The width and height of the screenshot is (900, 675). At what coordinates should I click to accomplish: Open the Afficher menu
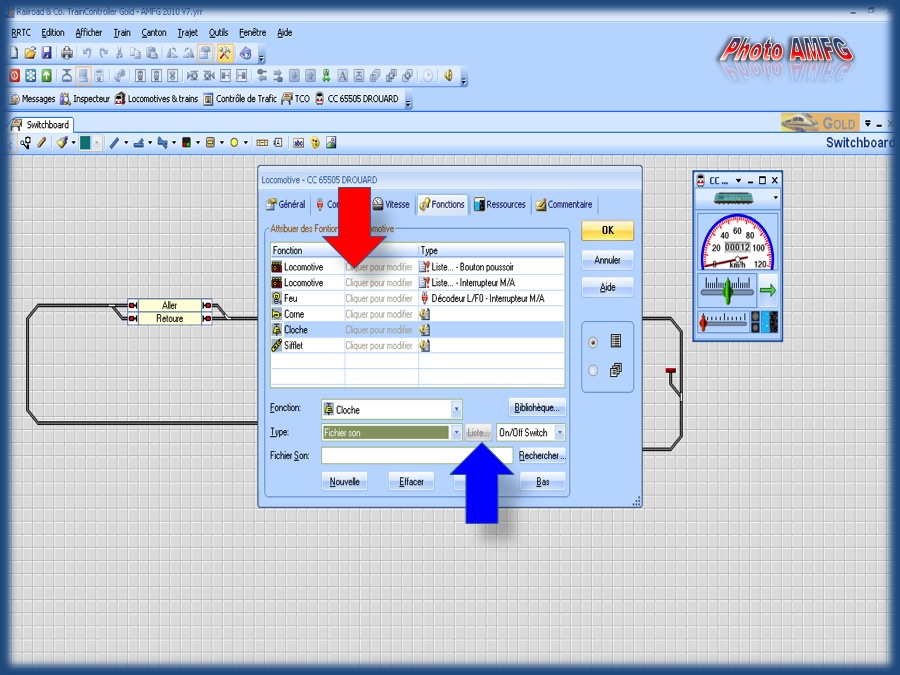88,33
